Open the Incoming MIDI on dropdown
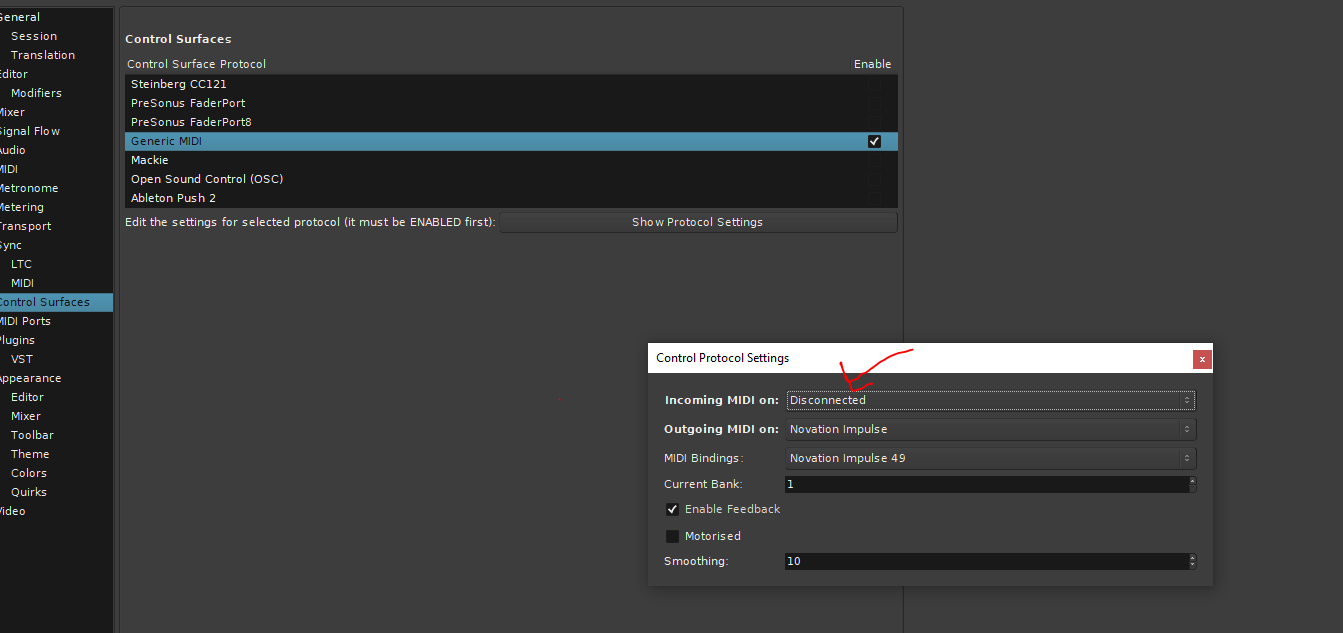Screen dimensions: 1343x633 (990, 401)
